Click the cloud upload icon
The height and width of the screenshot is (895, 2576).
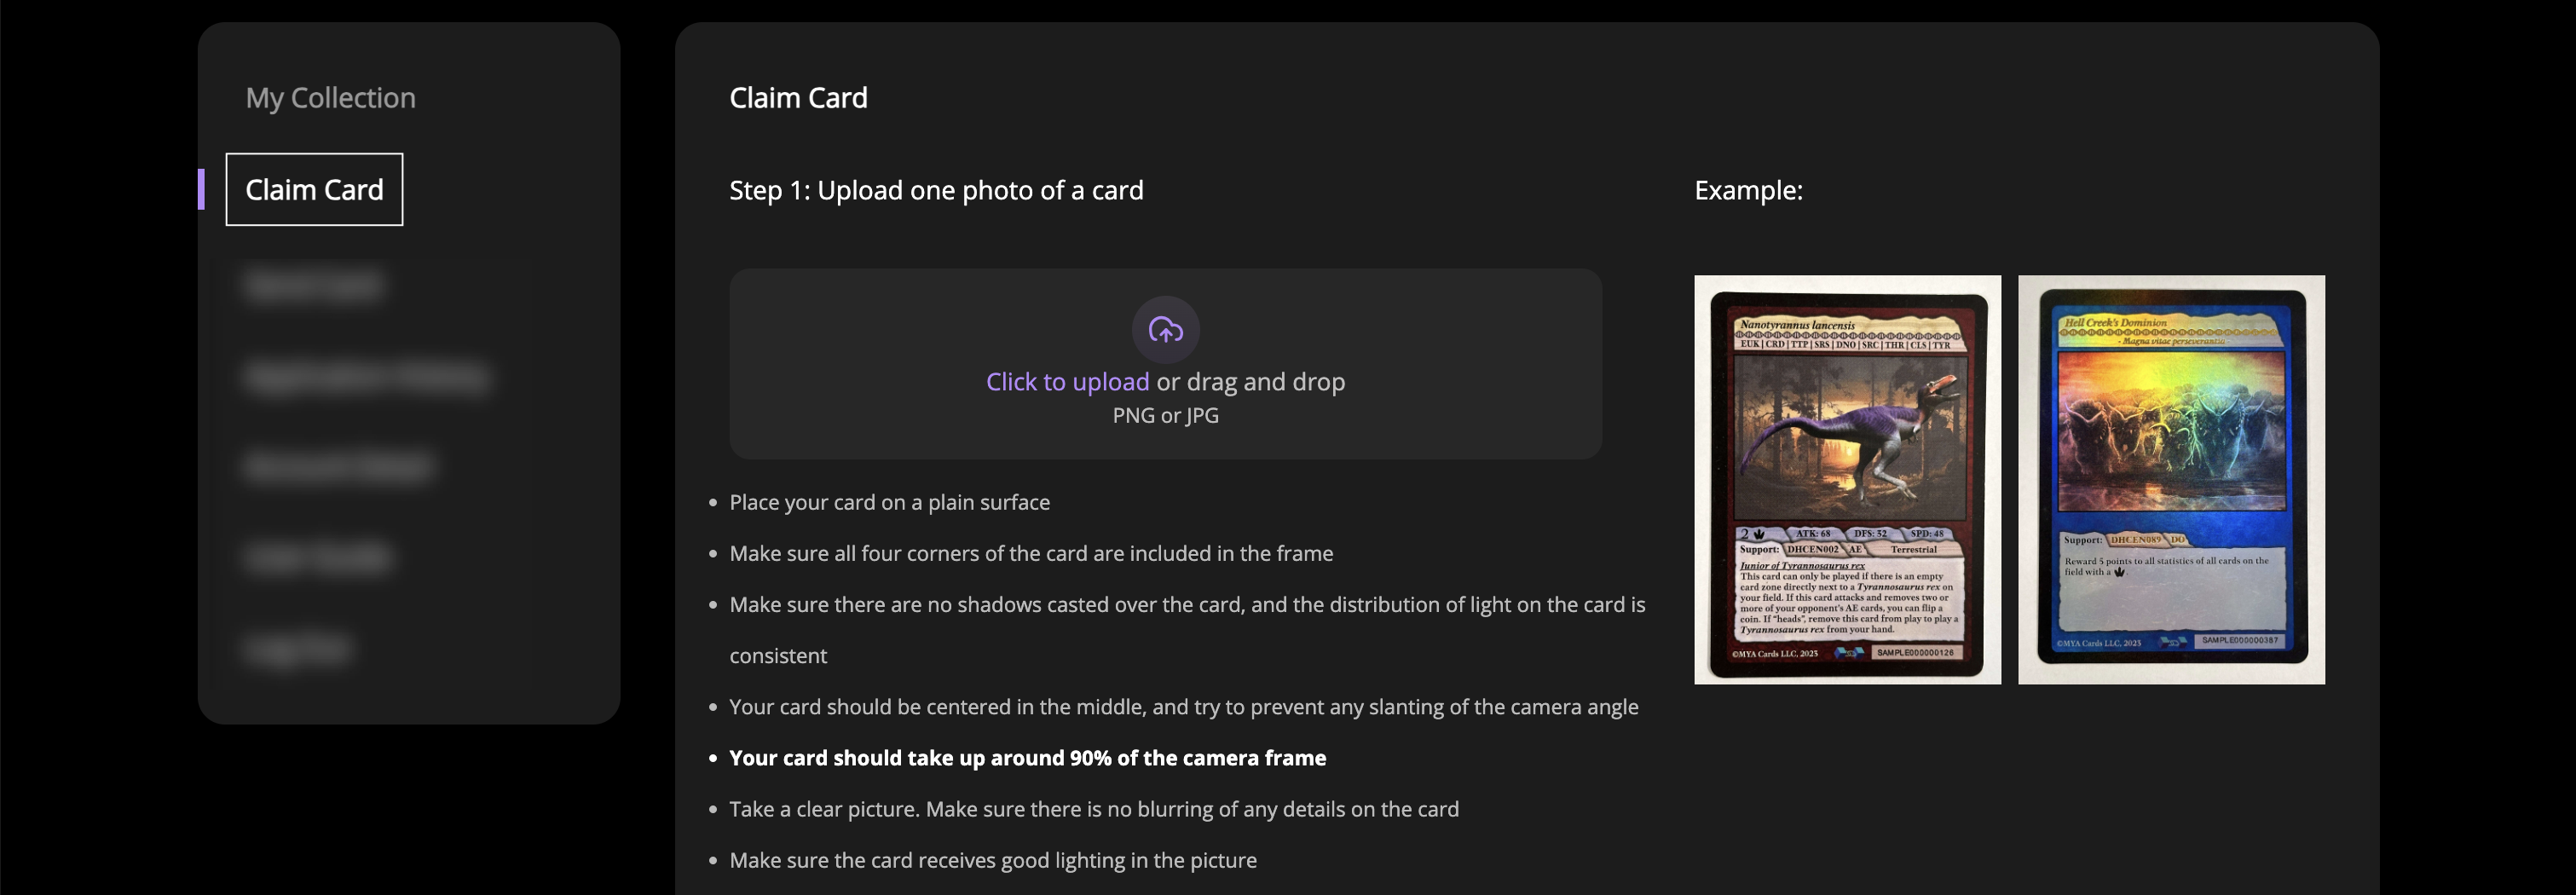1165,329
